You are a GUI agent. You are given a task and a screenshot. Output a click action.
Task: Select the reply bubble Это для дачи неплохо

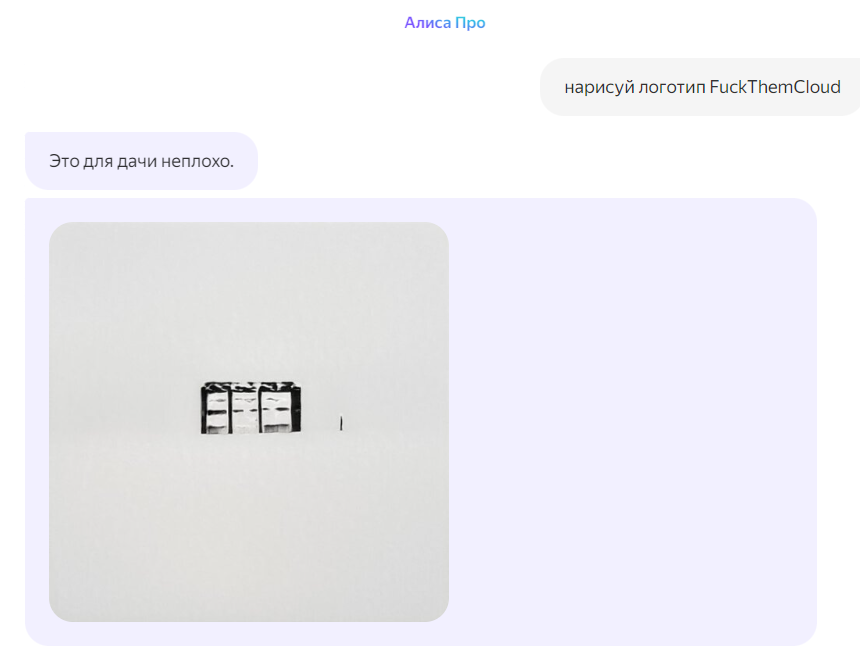pos(142,161)
